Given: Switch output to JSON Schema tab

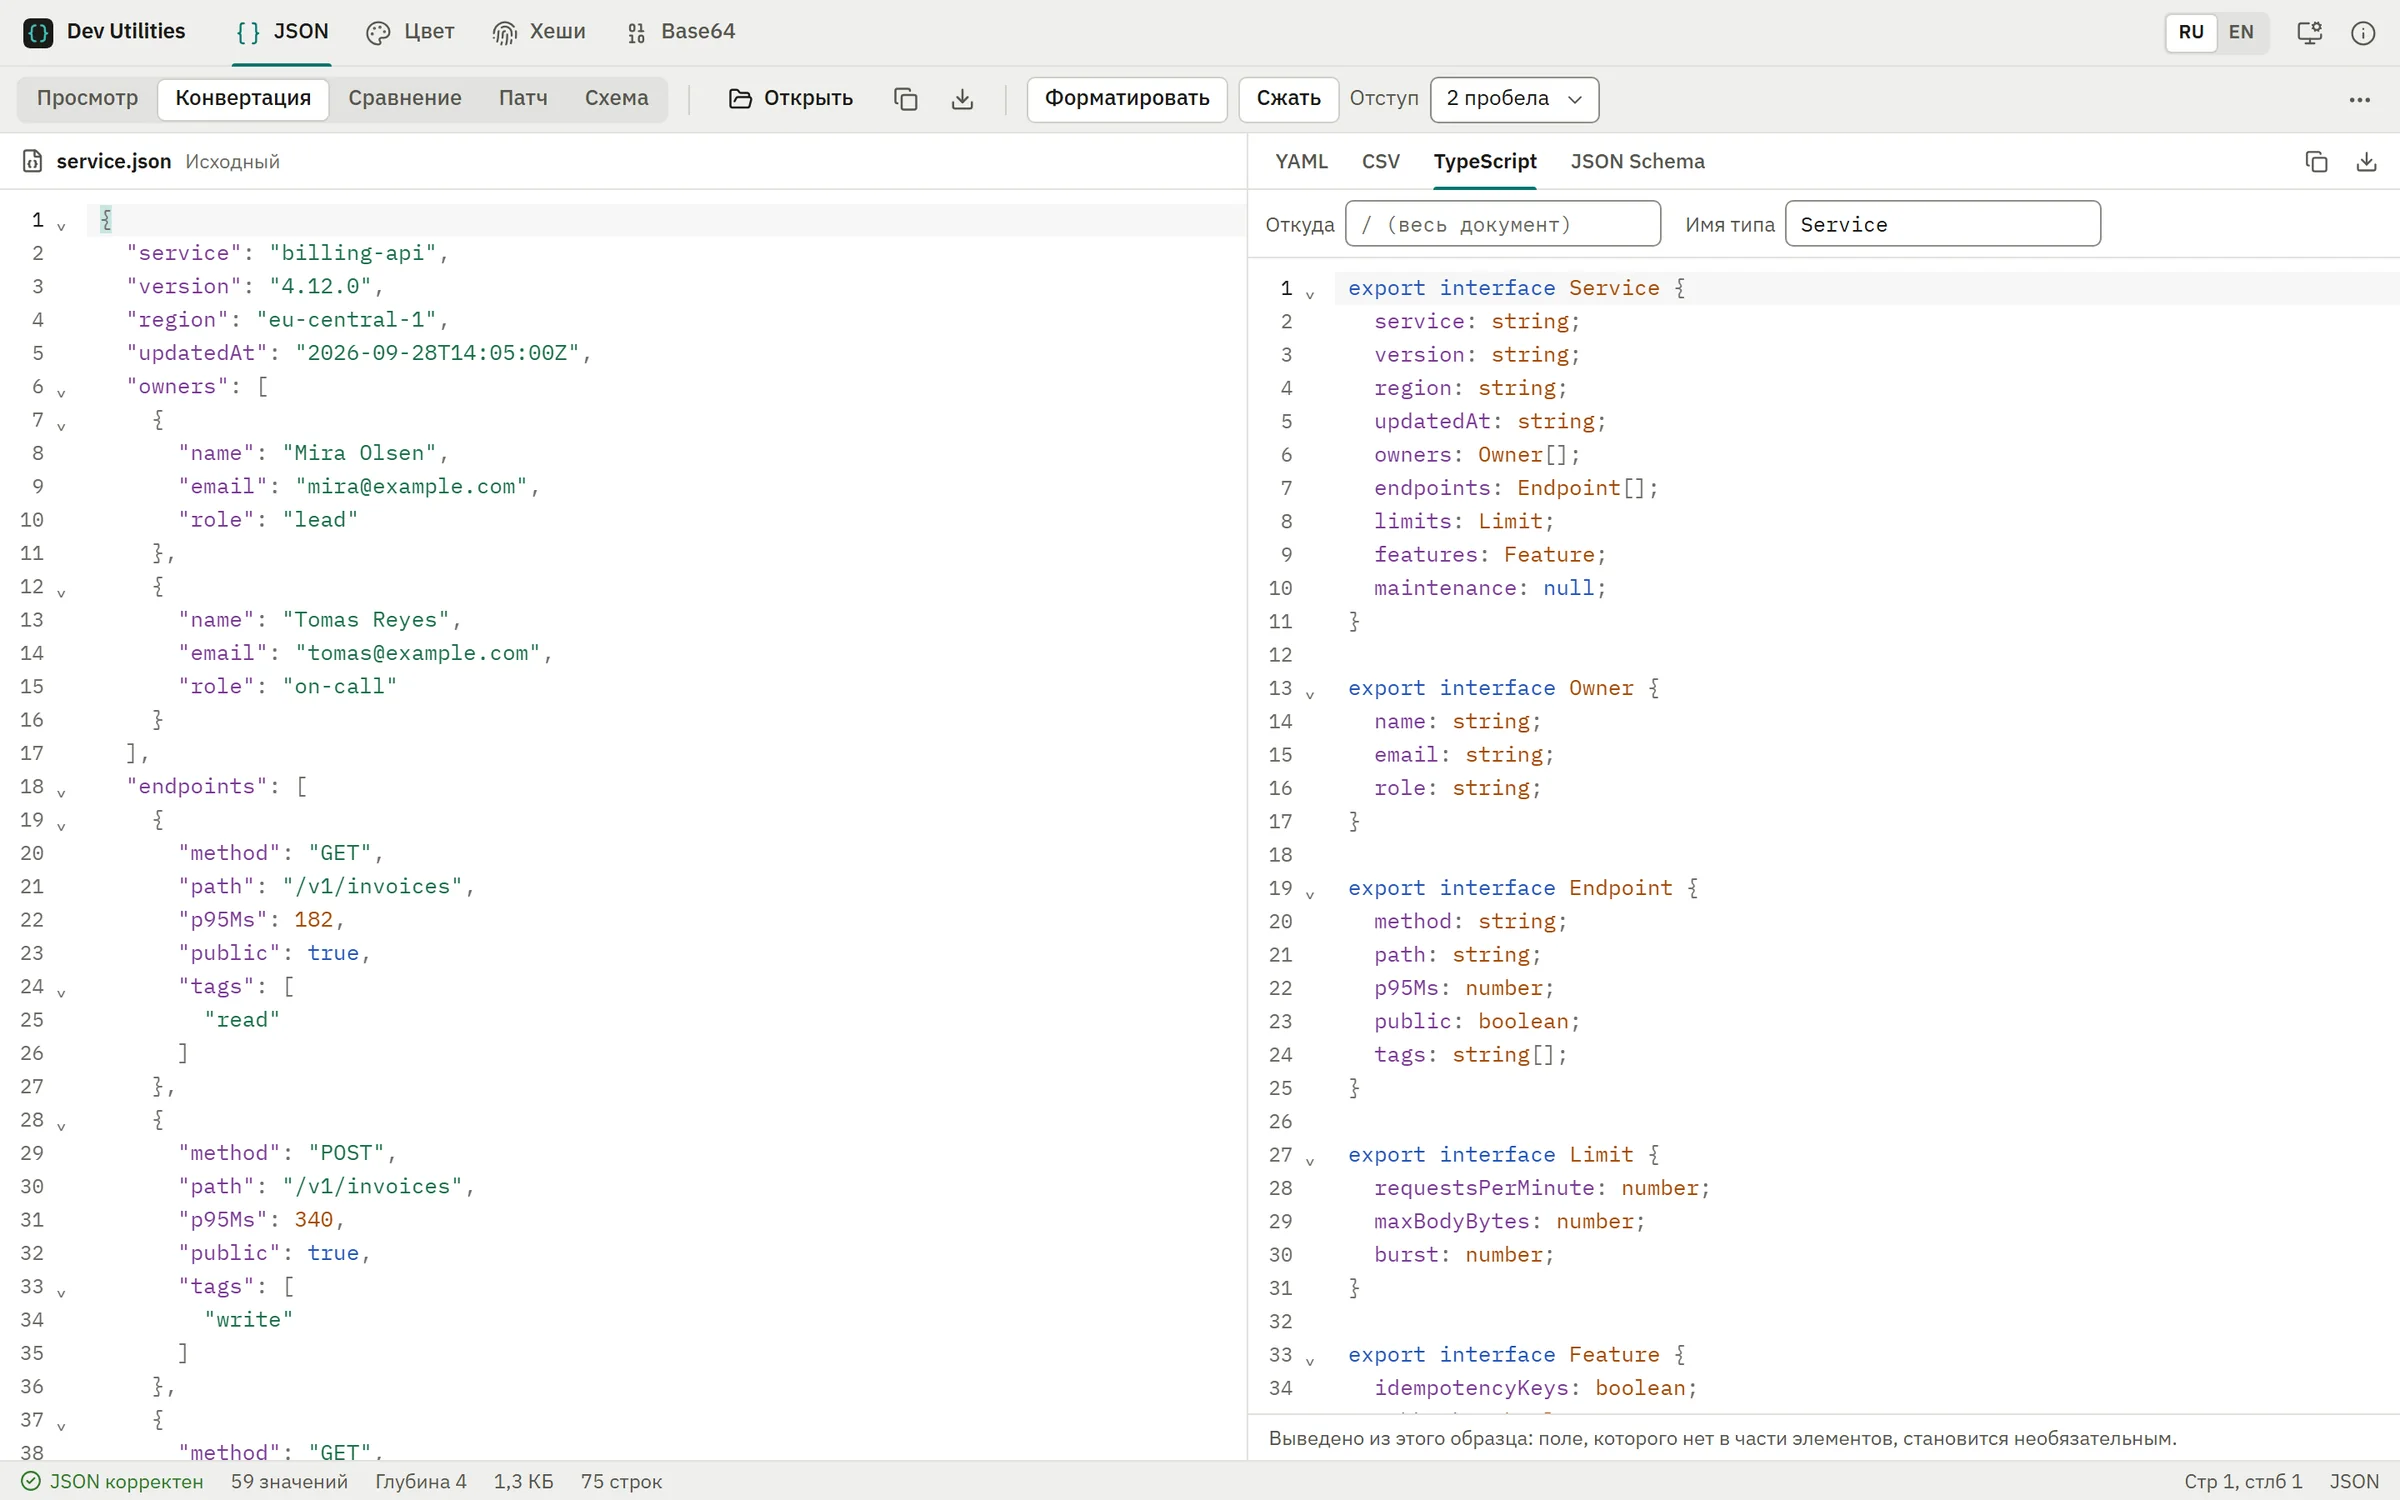Looking at the screenshot, I should coord(1637,162).
